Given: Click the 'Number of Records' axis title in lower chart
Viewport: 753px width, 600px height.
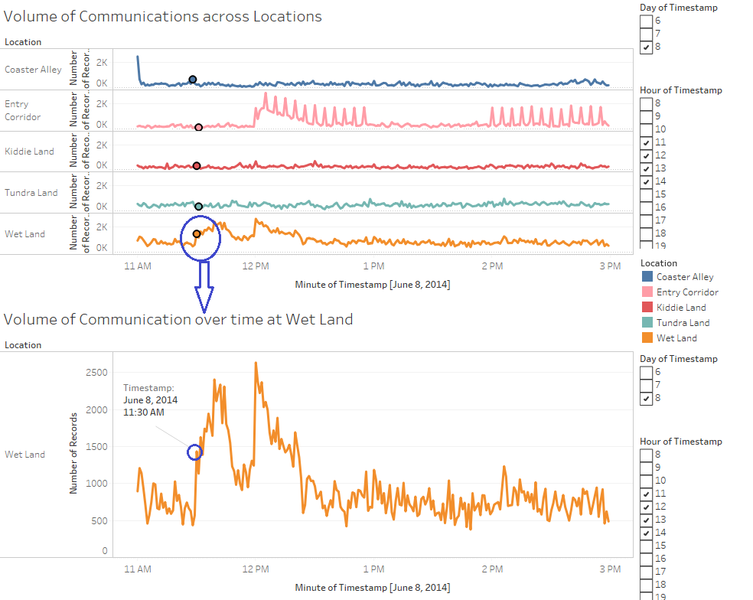Looking at the screenshot, I should 73,453.
